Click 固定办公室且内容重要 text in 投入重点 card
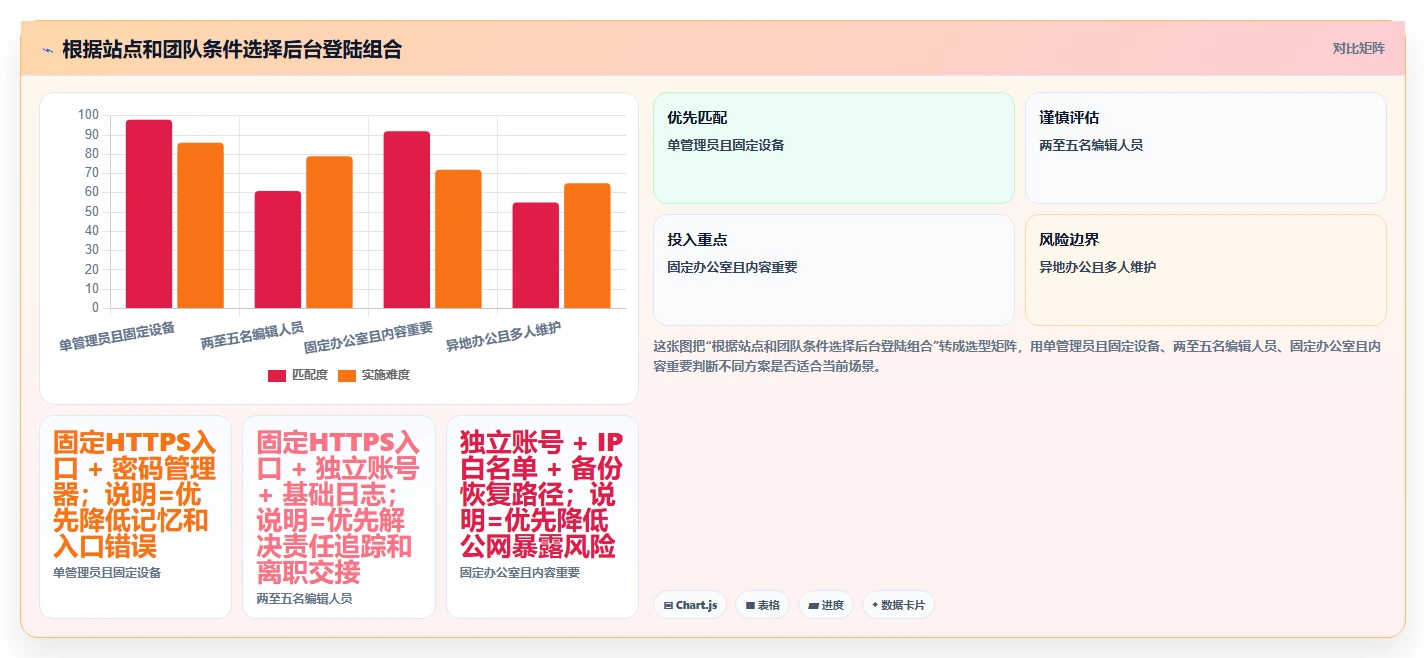 tap(732, 267)
